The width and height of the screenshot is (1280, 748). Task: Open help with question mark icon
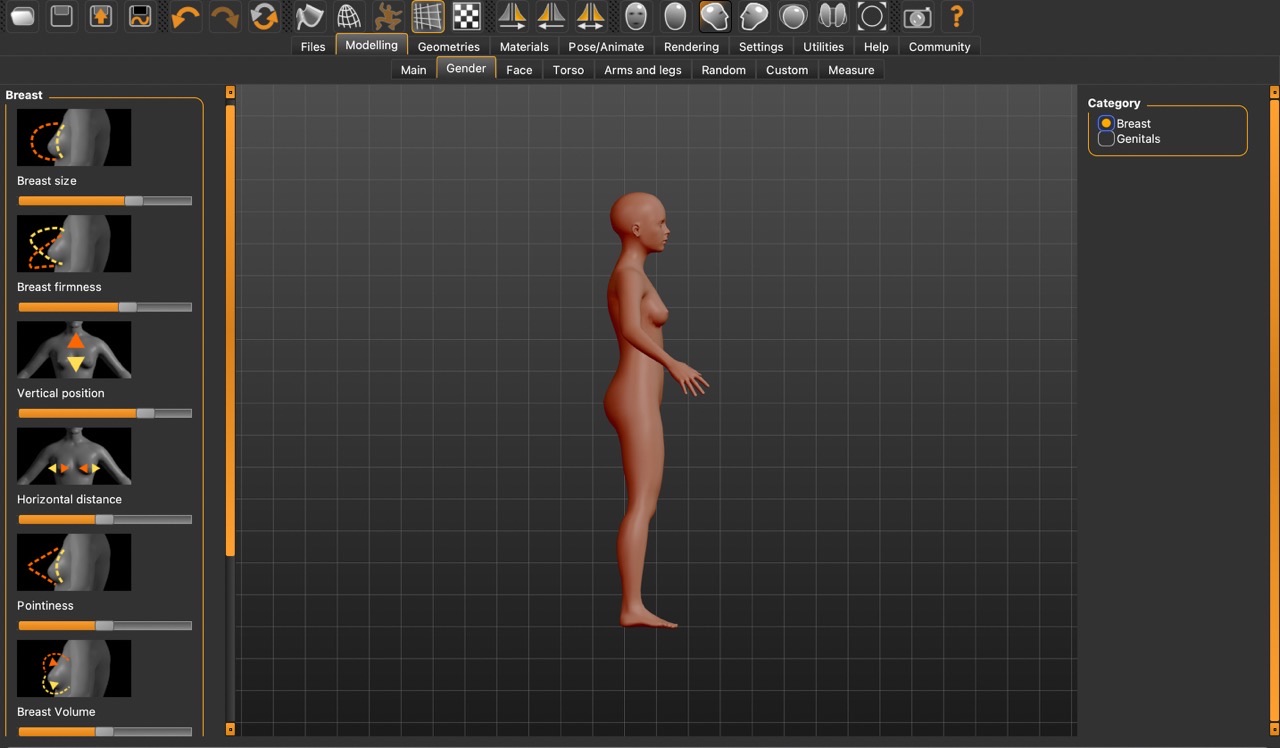point(957,16)
